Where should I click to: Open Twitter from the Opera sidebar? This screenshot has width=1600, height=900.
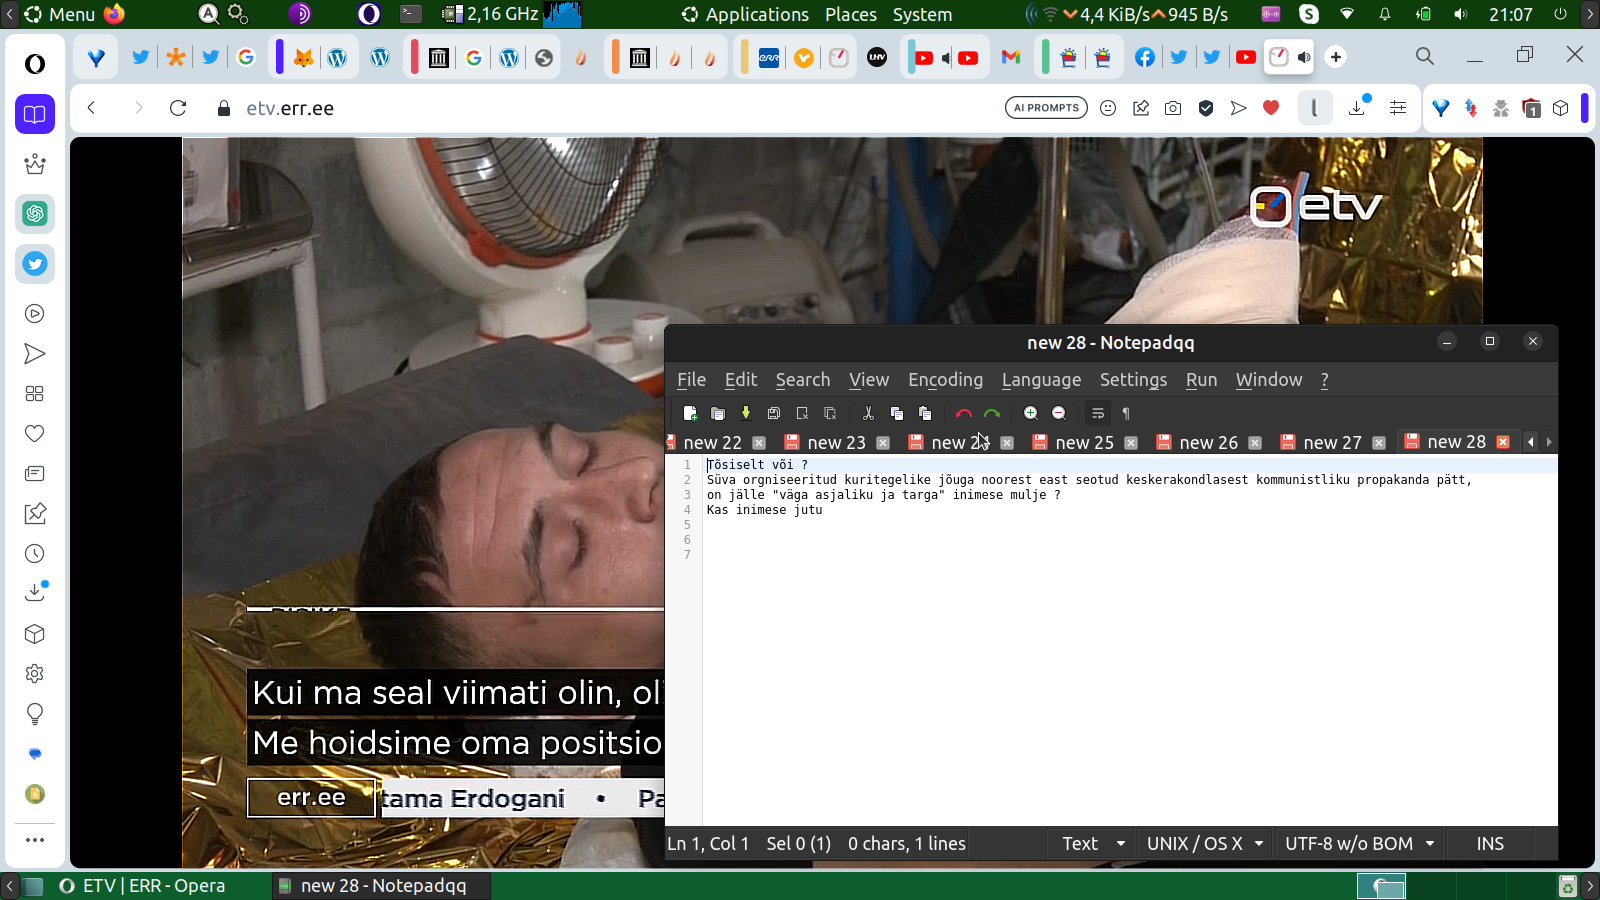point(35,264)
